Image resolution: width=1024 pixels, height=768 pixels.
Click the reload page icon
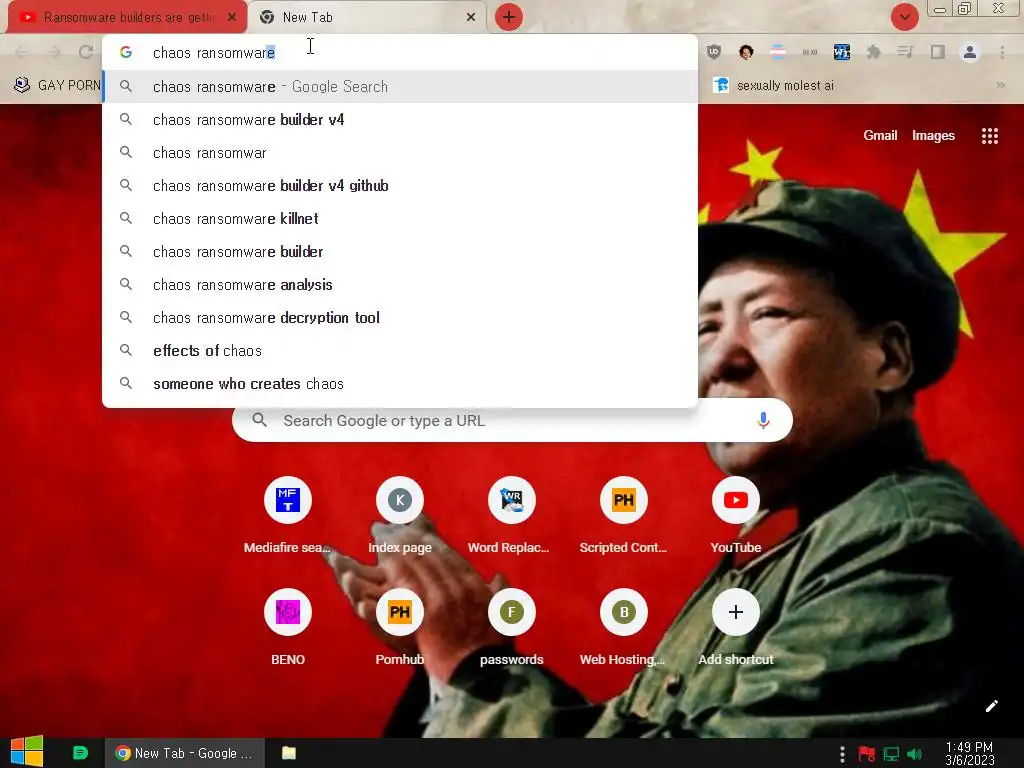point(86,52)
